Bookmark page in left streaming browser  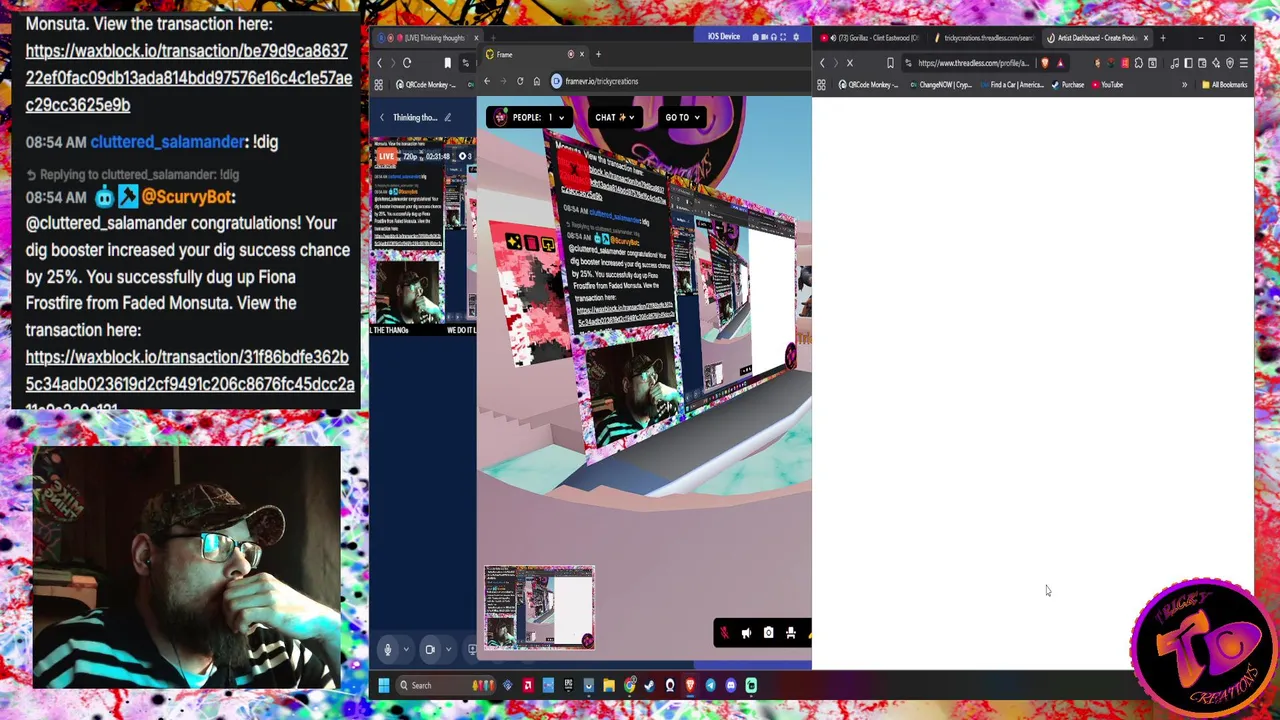(448, 62)
